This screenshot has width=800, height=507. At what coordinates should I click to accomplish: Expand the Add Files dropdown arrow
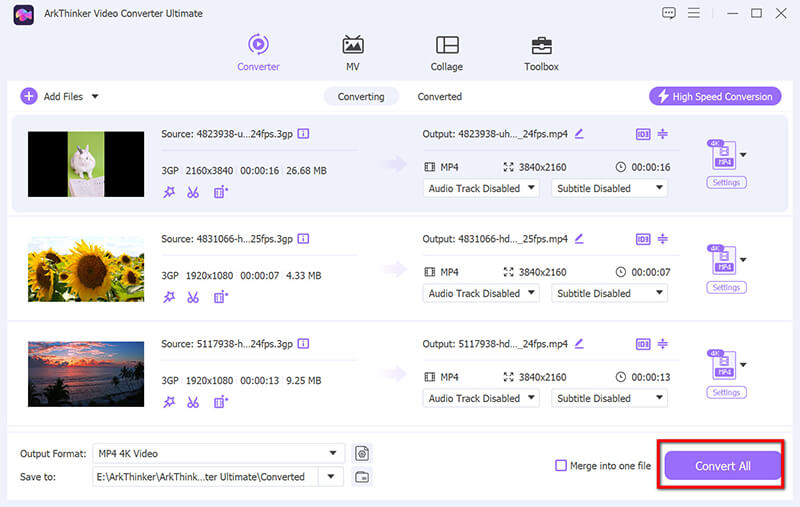pyautogui.click(x=95, y=96)
